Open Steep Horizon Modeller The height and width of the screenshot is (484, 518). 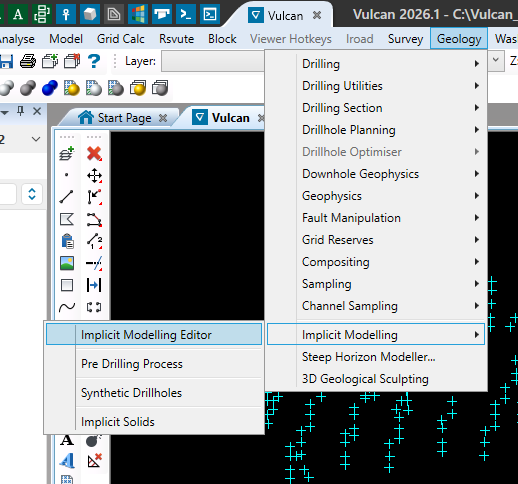[376, 357]
